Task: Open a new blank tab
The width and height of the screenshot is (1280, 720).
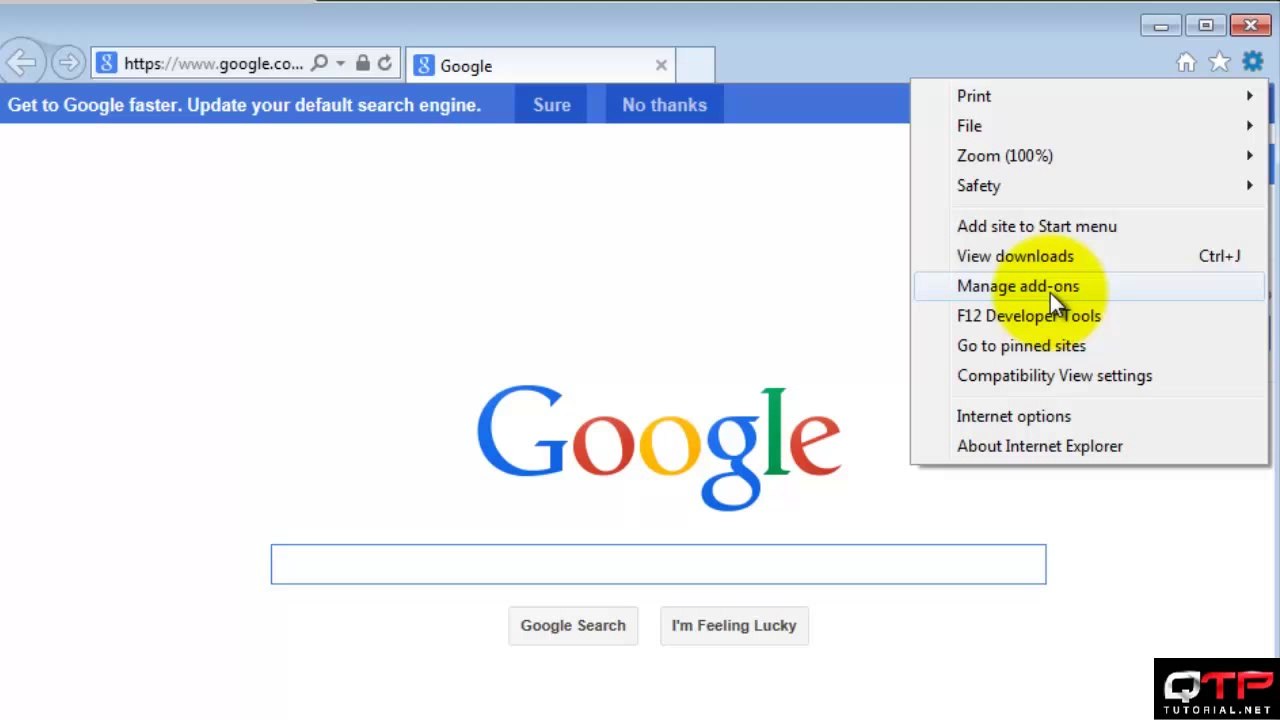Action: [x=695, y=65]
